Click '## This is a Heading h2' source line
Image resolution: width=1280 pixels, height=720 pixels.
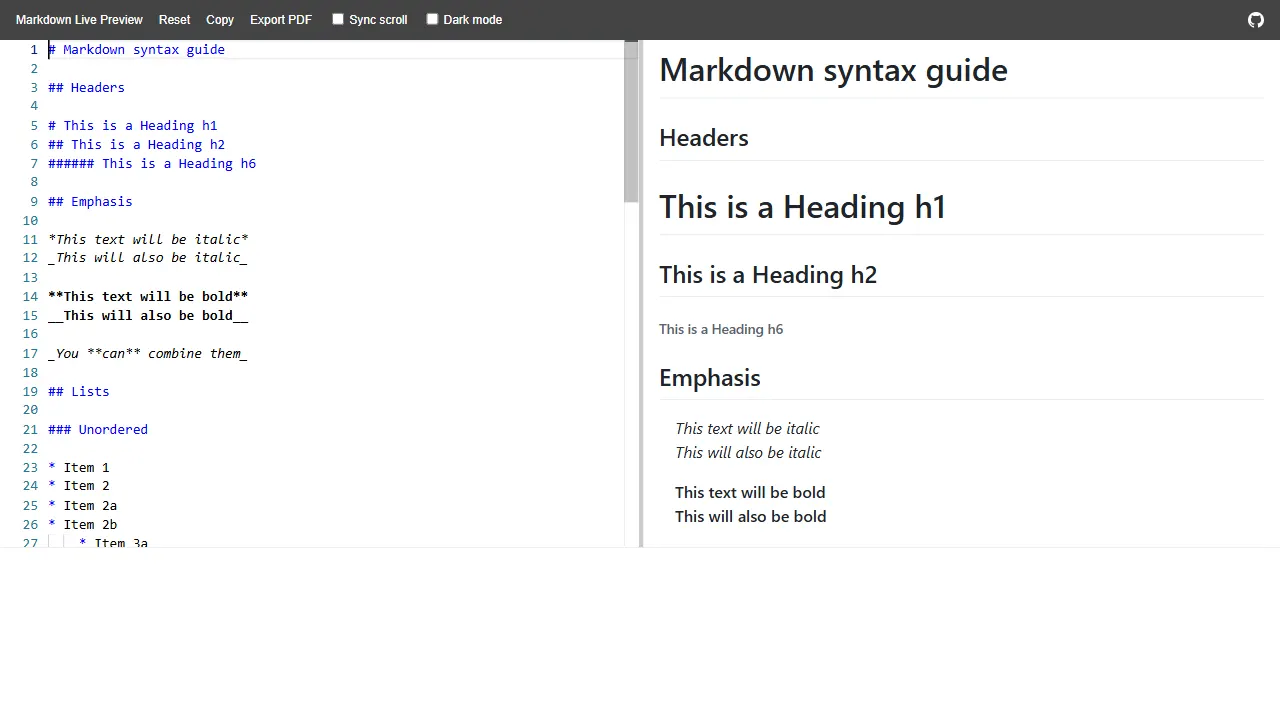pyautogui.click(x=136, y=144)
